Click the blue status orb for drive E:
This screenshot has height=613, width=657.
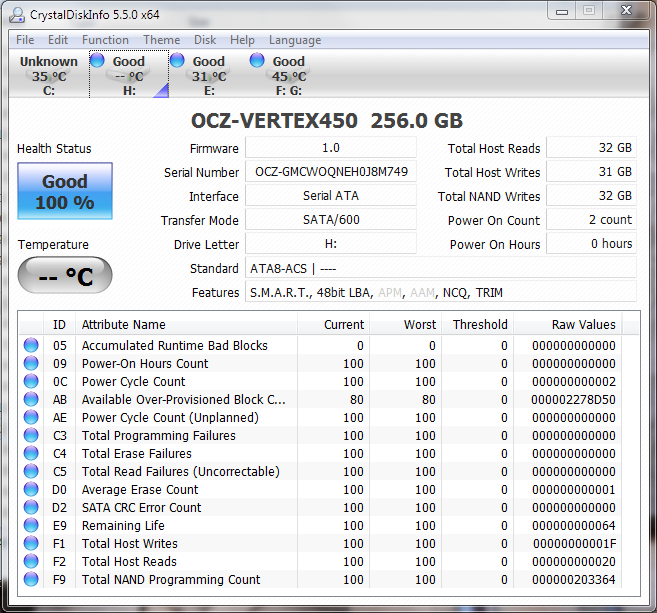click(x=177, y=60)
